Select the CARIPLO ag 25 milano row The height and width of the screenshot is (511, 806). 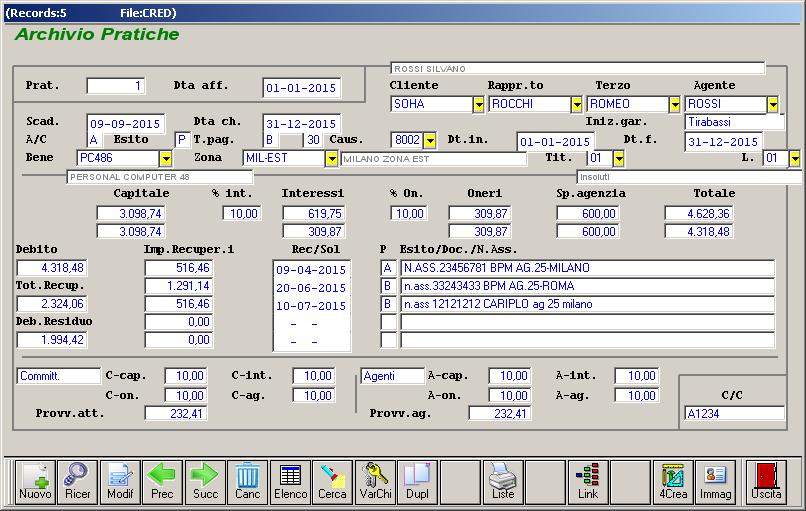click(x=588, y=304)
